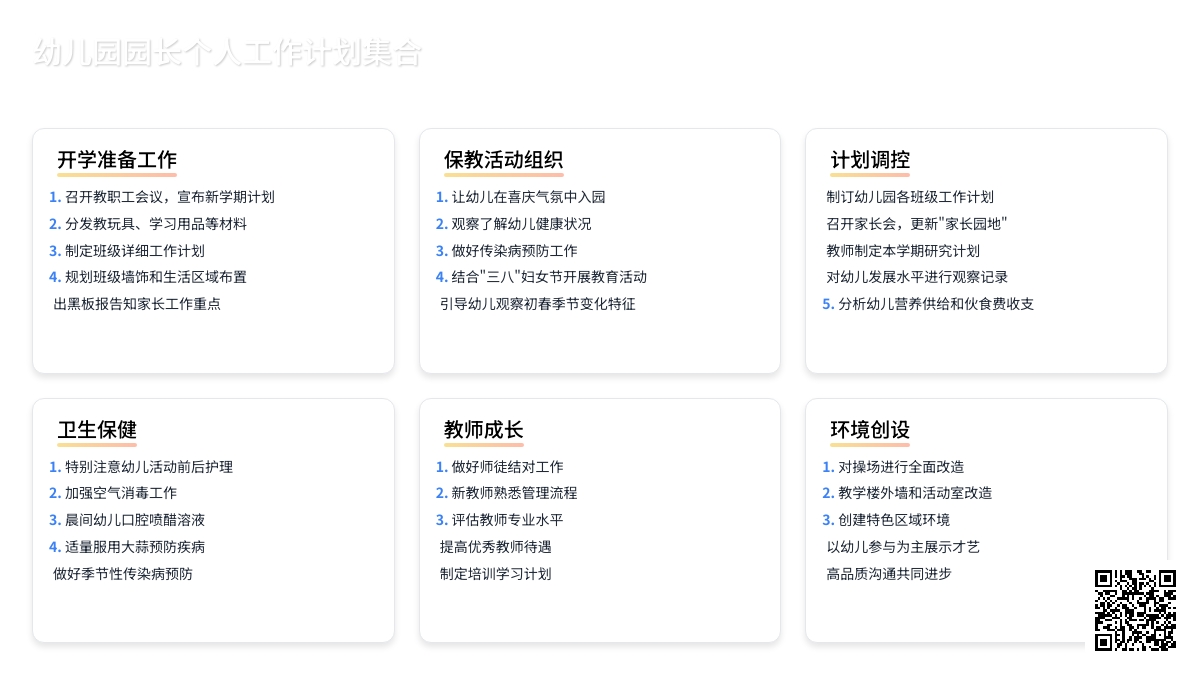This screenshot has height=675, width=1200.
Task: Select line 教学楼外墙和活动室改造
Action: (915, 493)
